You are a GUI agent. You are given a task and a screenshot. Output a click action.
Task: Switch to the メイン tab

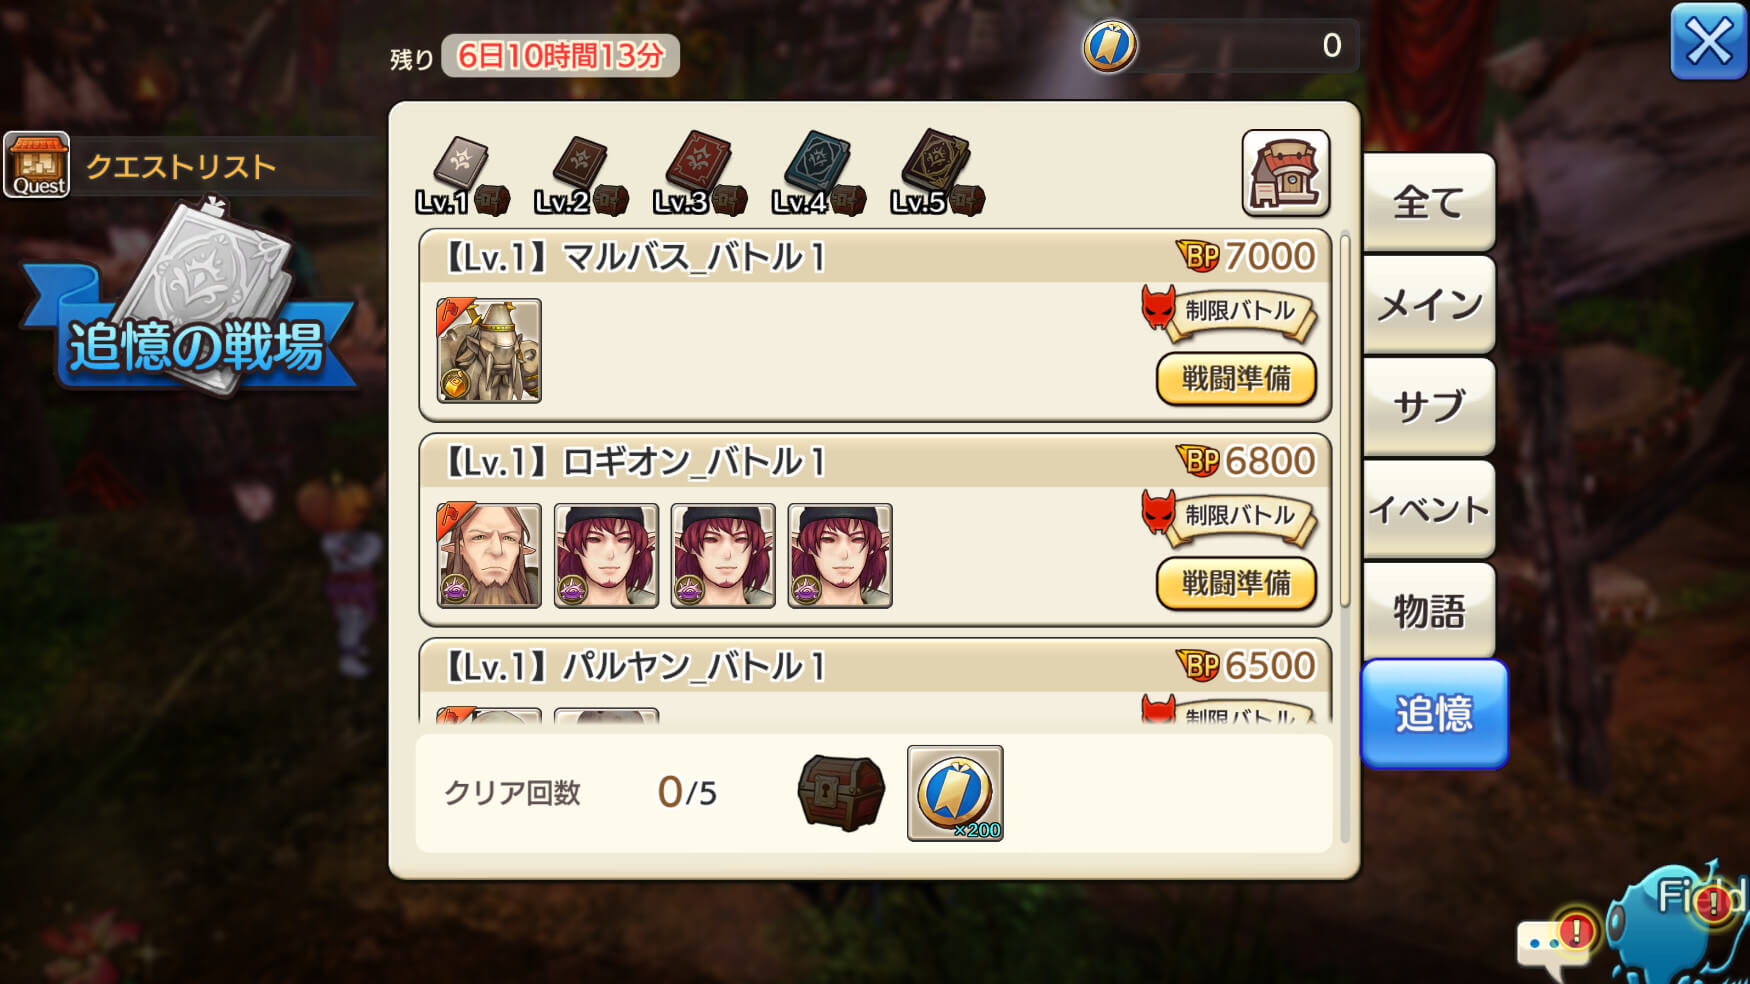1429,305
